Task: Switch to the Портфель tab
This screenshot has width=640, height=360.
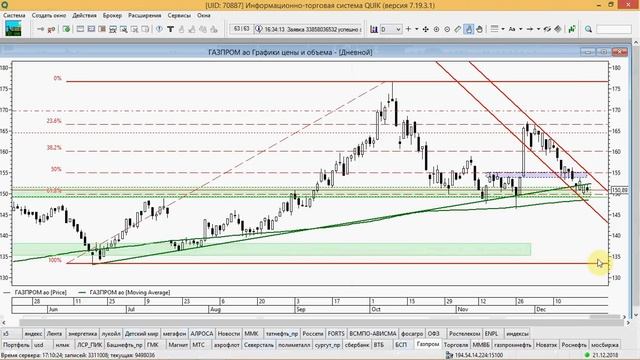Action: coord(16,345)
